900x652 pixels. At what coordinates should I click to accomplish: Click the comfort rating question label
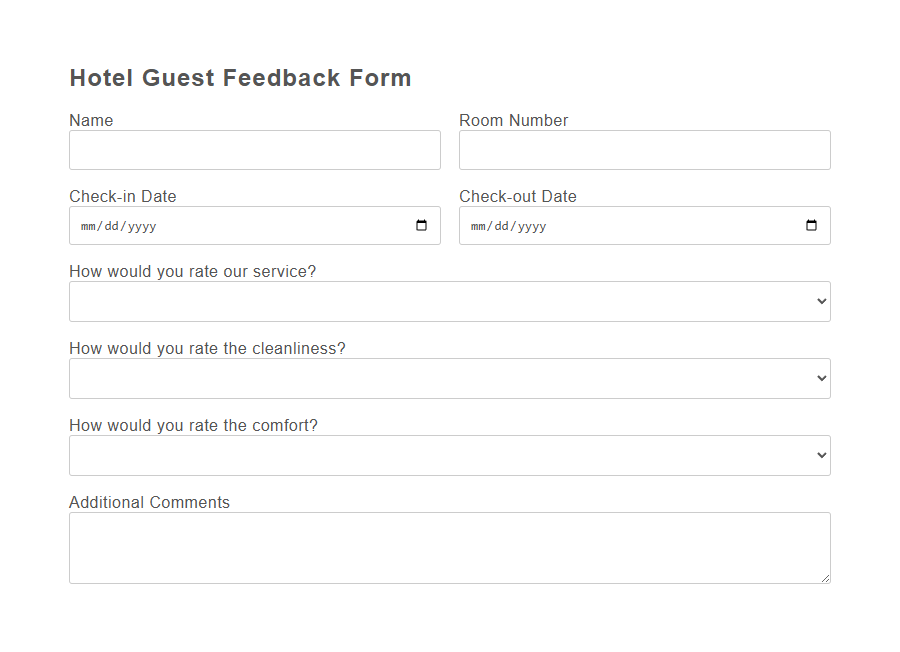[193, 425]
